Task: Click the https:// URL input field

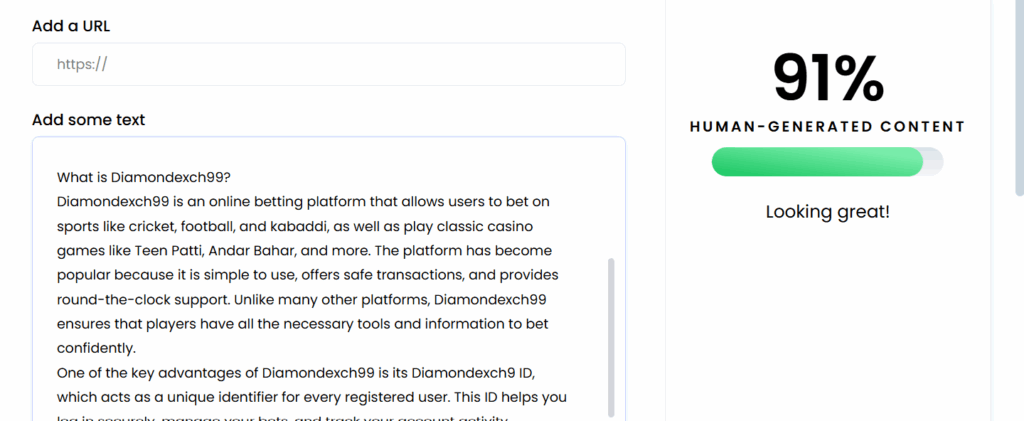Action: pos(328,64)
